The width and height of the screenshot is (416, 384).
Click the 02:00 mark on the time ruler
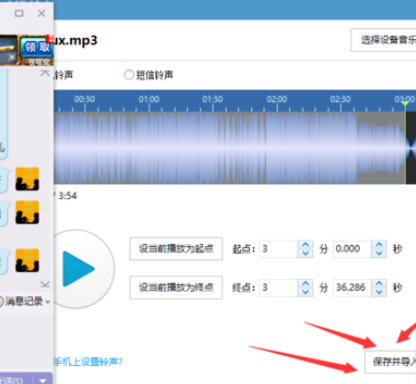(277, 99)
